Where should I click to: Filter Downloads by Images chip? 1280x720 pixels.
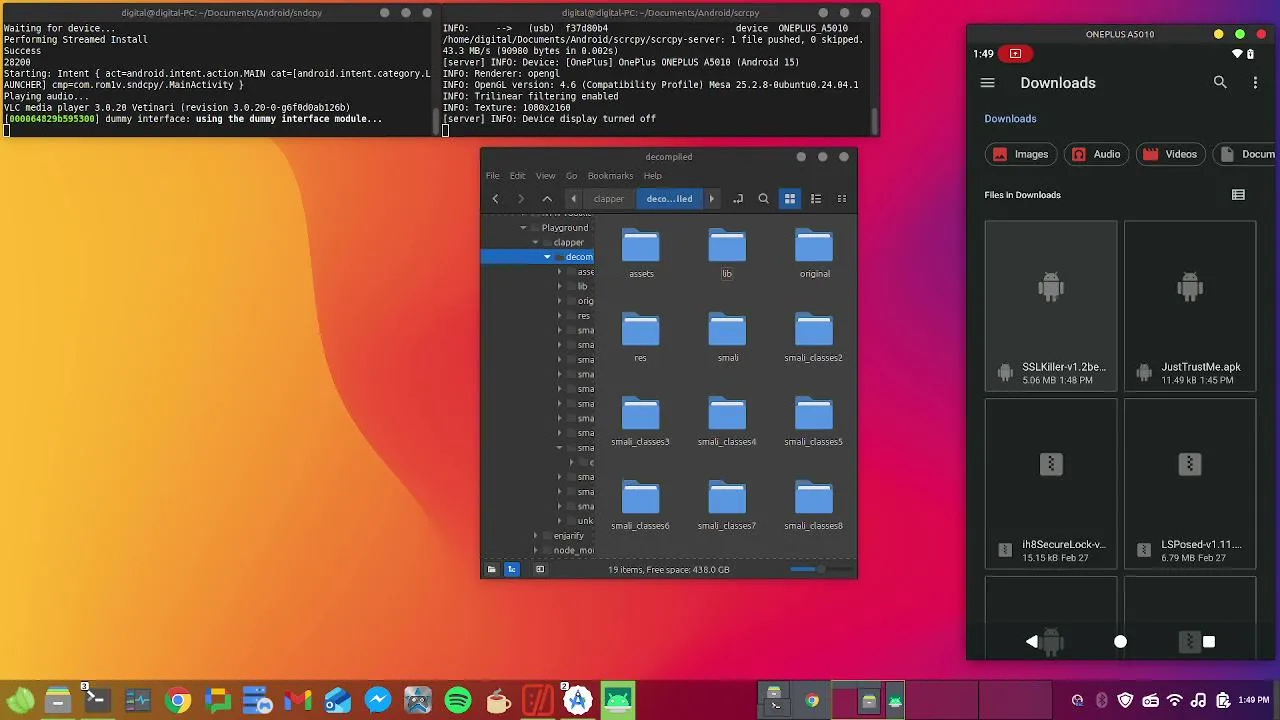tap(1021, 154)
